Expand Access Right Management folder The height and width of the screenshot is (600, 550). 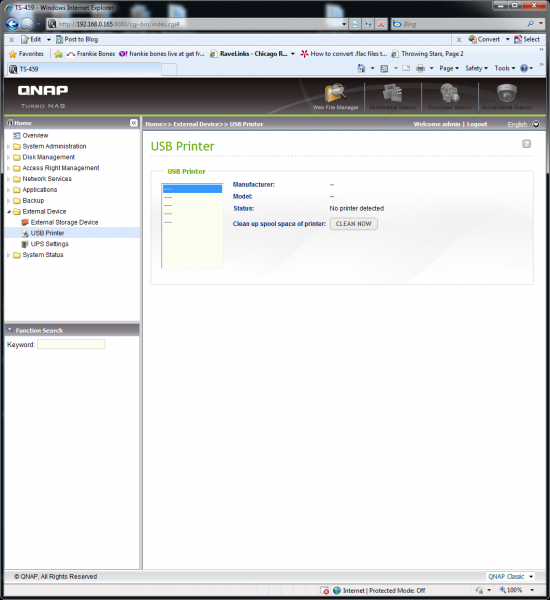pyautogui.click(x=8, y=168)
